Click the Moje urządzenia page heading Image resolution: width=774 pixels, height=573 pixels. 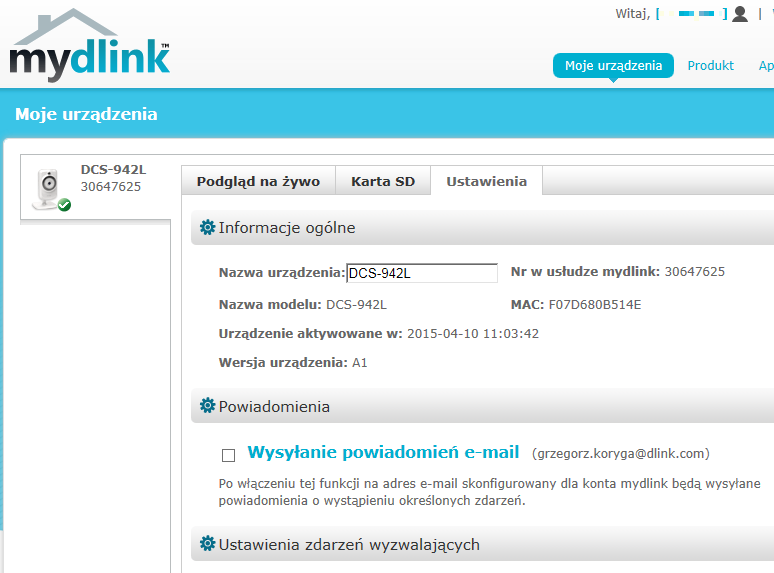click(x=86, y=114)
